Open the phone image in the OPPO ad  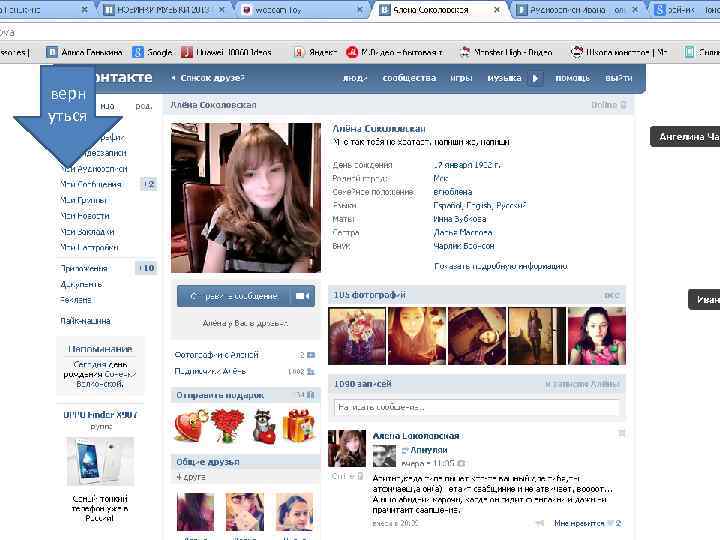pyautogui.click(x=100, y=461)
